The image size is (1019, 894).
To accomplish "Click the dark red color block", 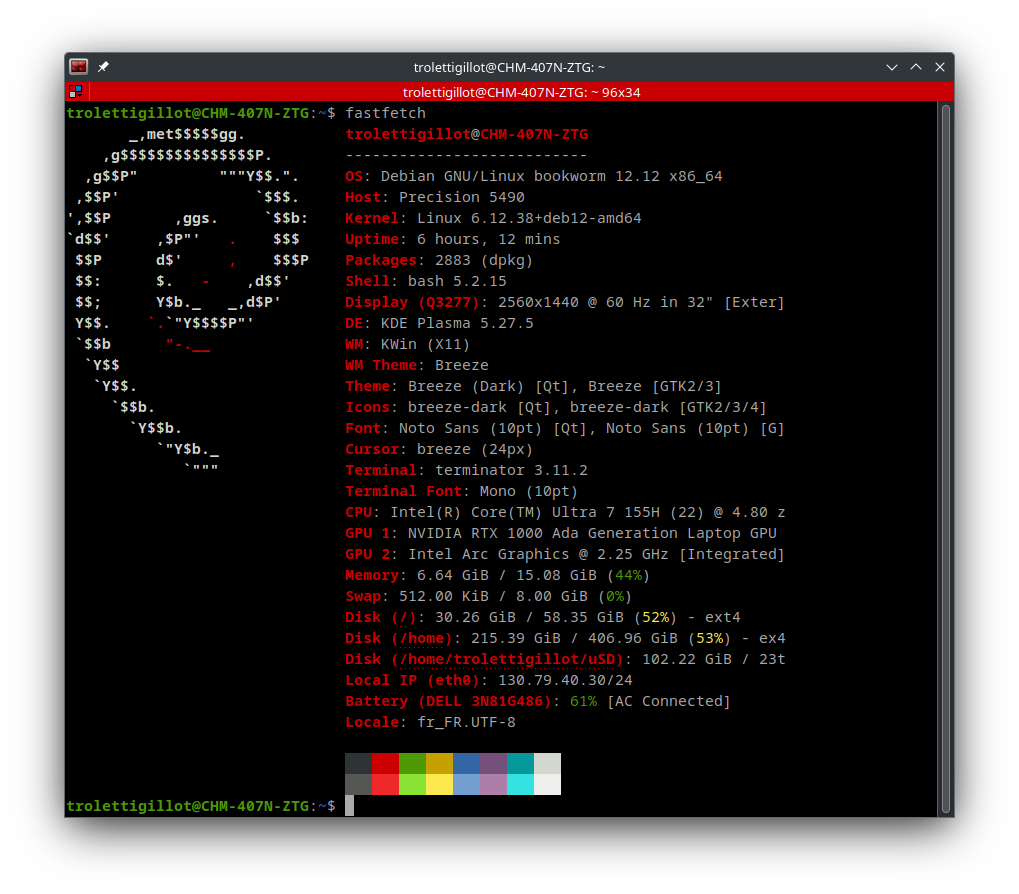I will click(385, 763).
